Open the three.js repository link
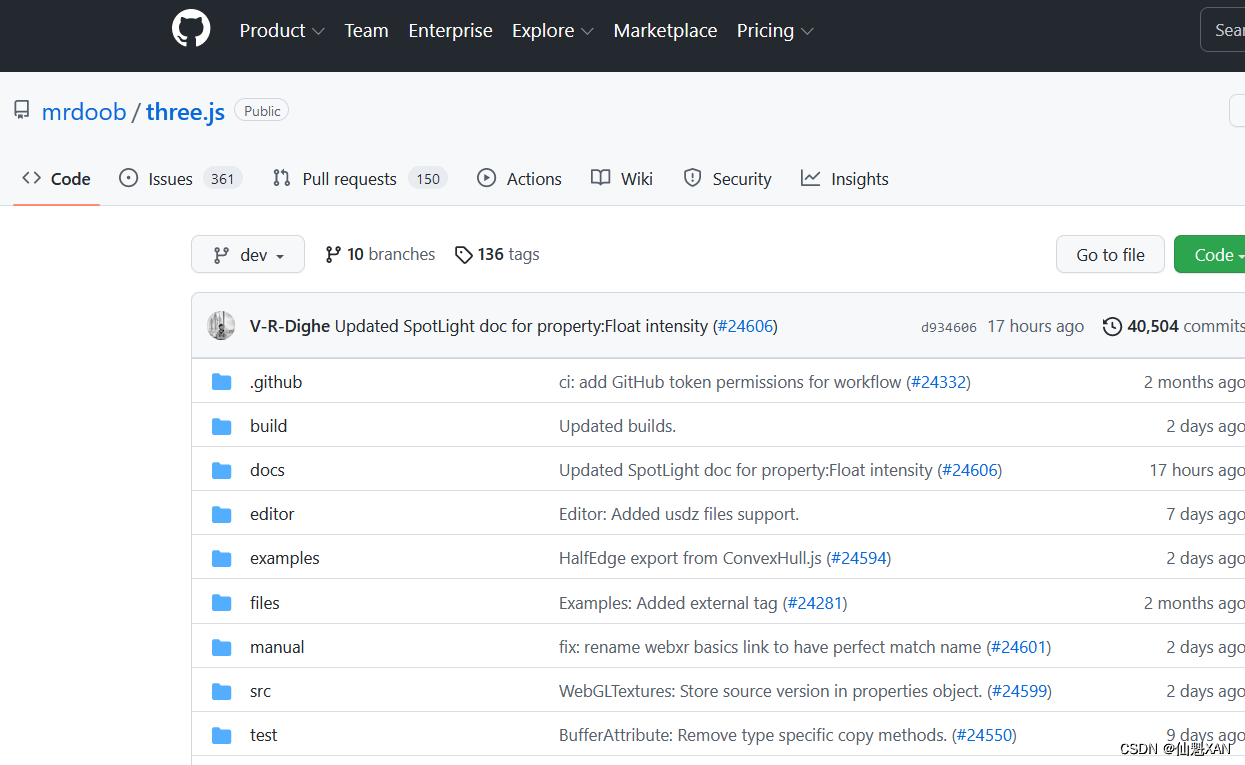 [185, 111]
